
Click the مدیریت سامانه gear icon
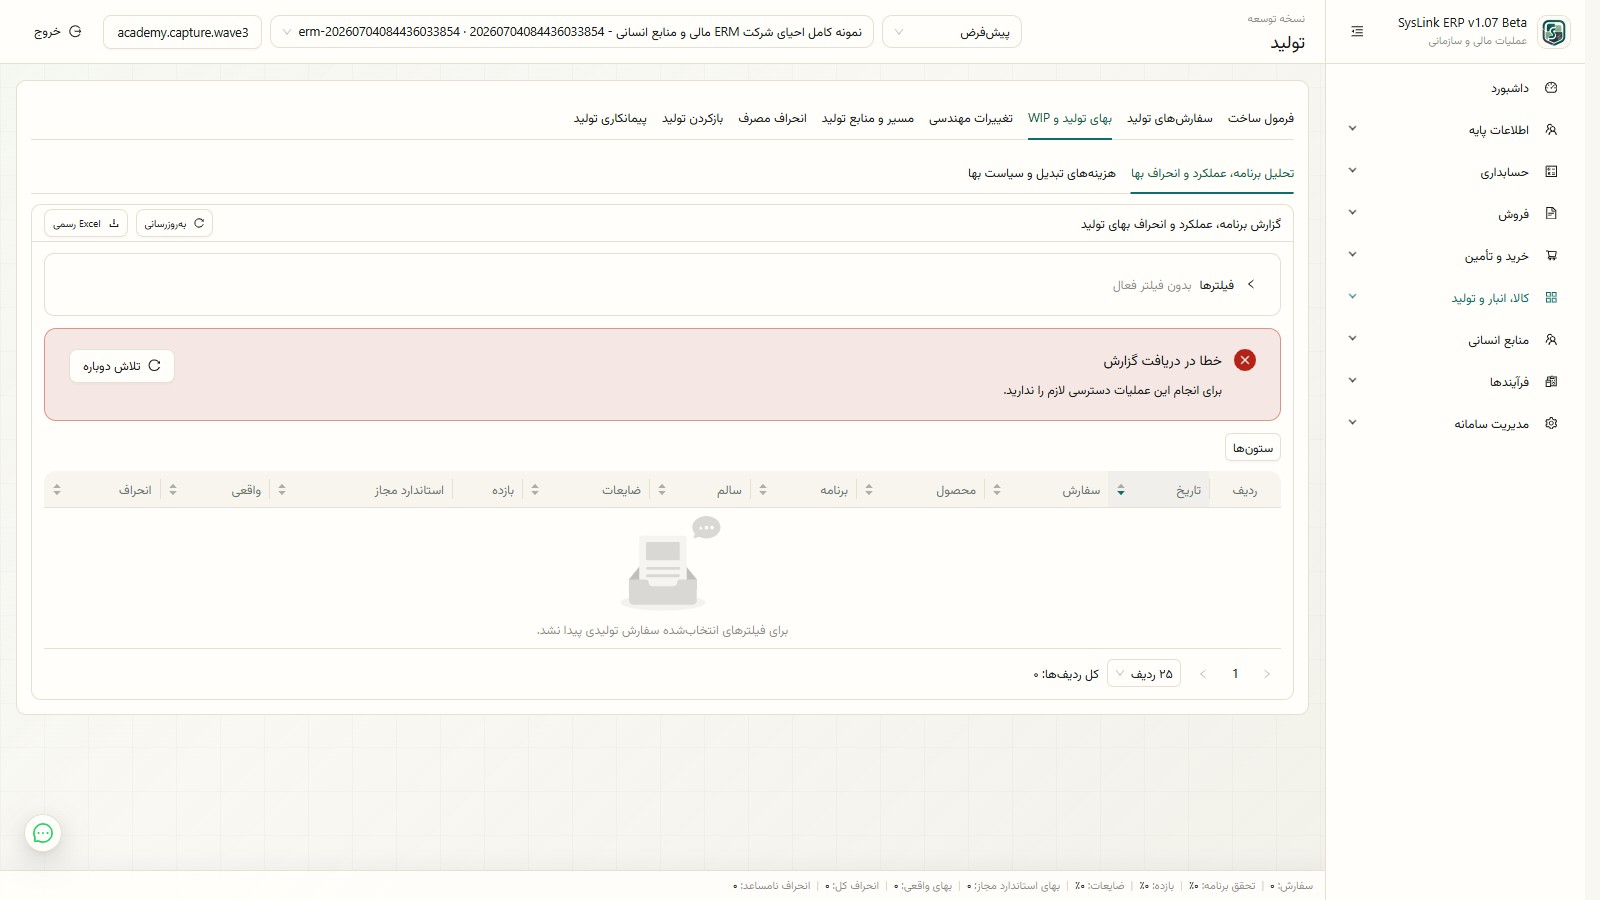tap(1551, 423)
